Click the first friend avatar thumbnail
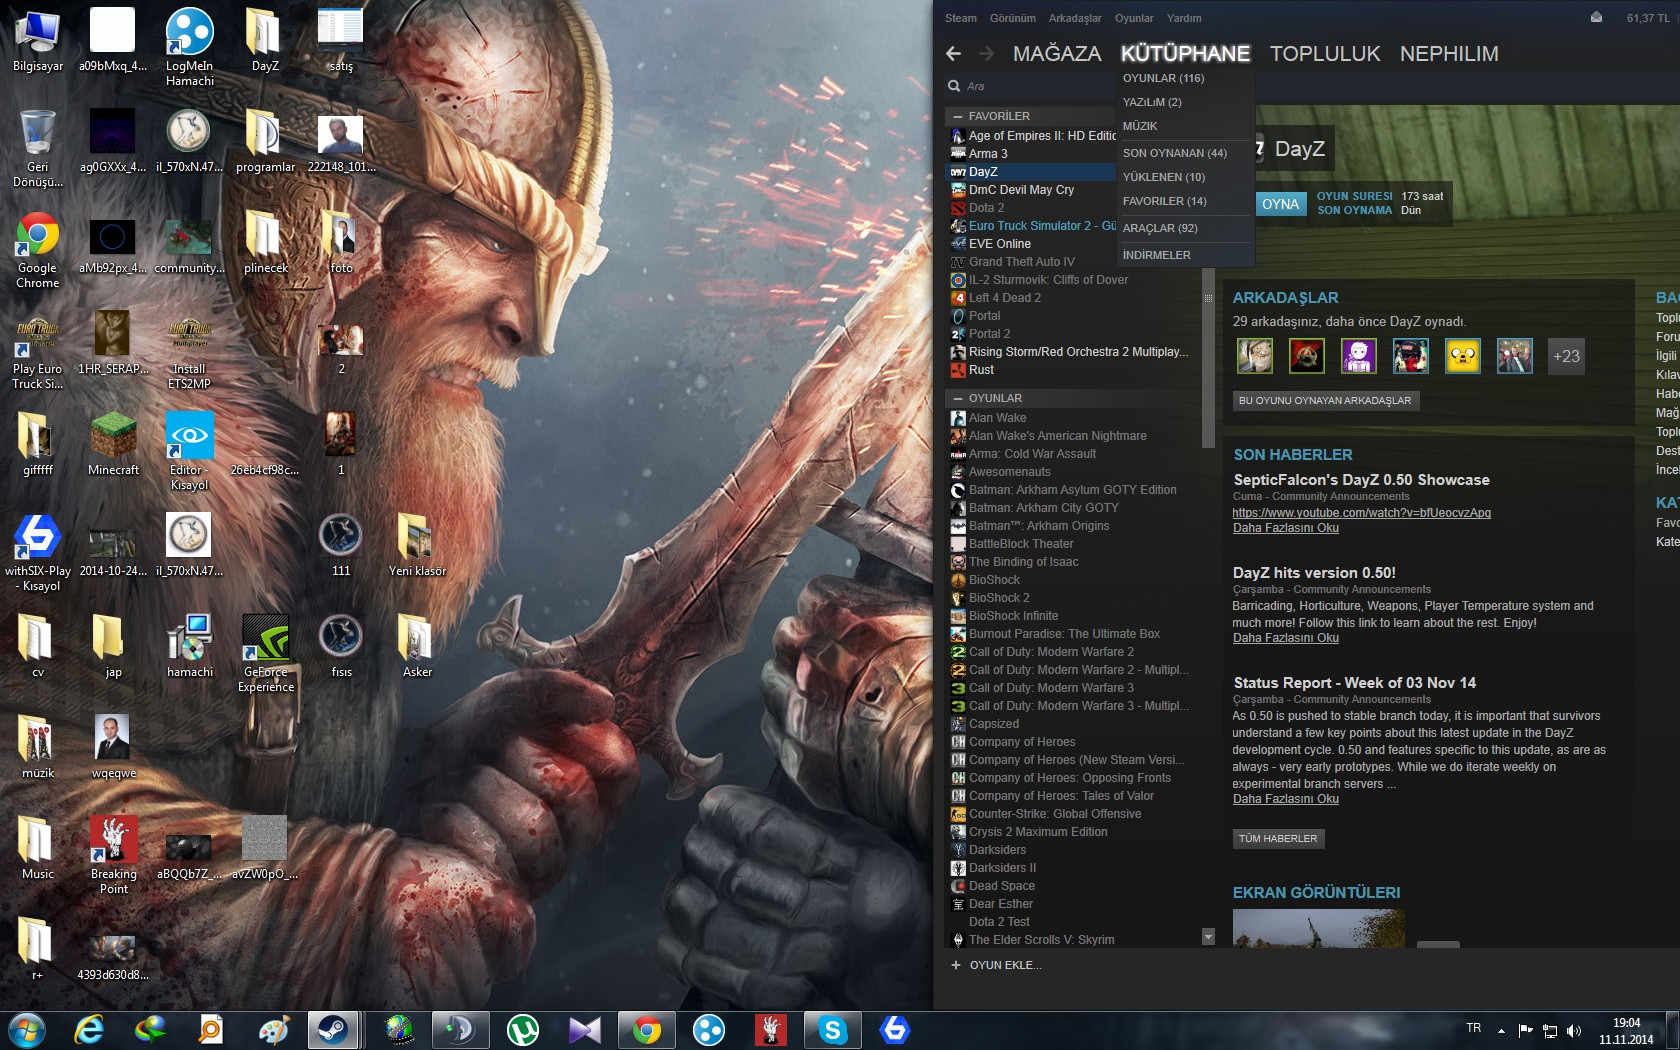Viewport: 1680px width, 1050px height. [1254, 356]
